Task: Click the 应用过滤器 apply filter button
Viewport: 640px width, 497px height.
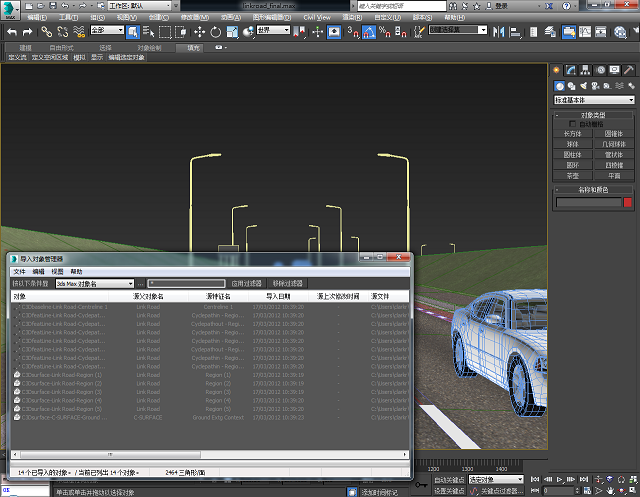Action: click(x=244, y=284)
